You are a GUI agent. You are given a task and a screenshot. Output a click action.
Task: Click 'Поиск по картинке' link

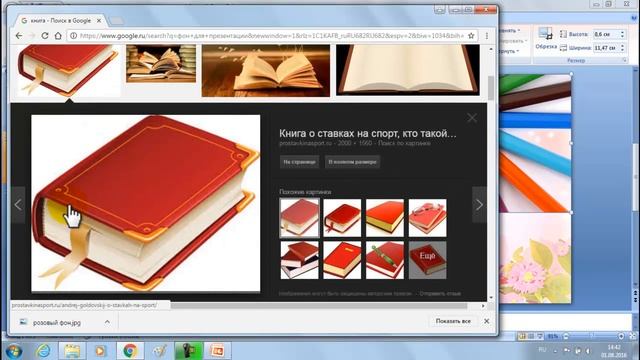(x=404, y=143)
